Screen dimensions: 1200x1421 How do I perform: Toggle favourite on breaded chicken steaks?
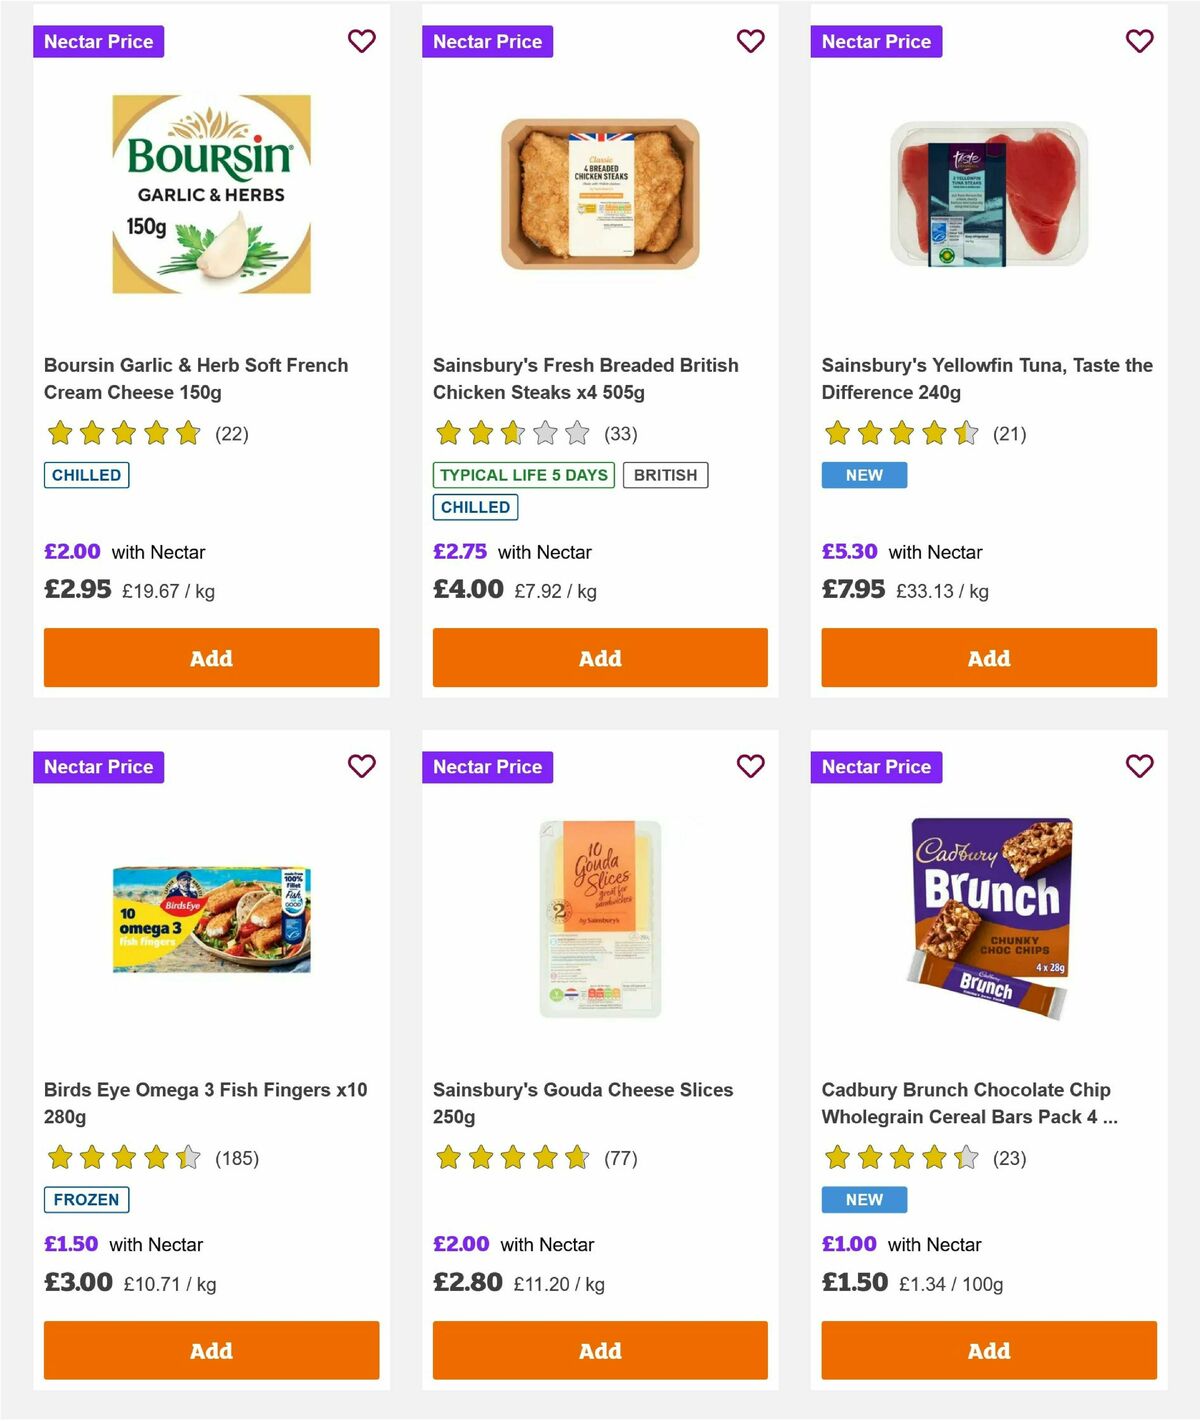[x=750, y=41]
